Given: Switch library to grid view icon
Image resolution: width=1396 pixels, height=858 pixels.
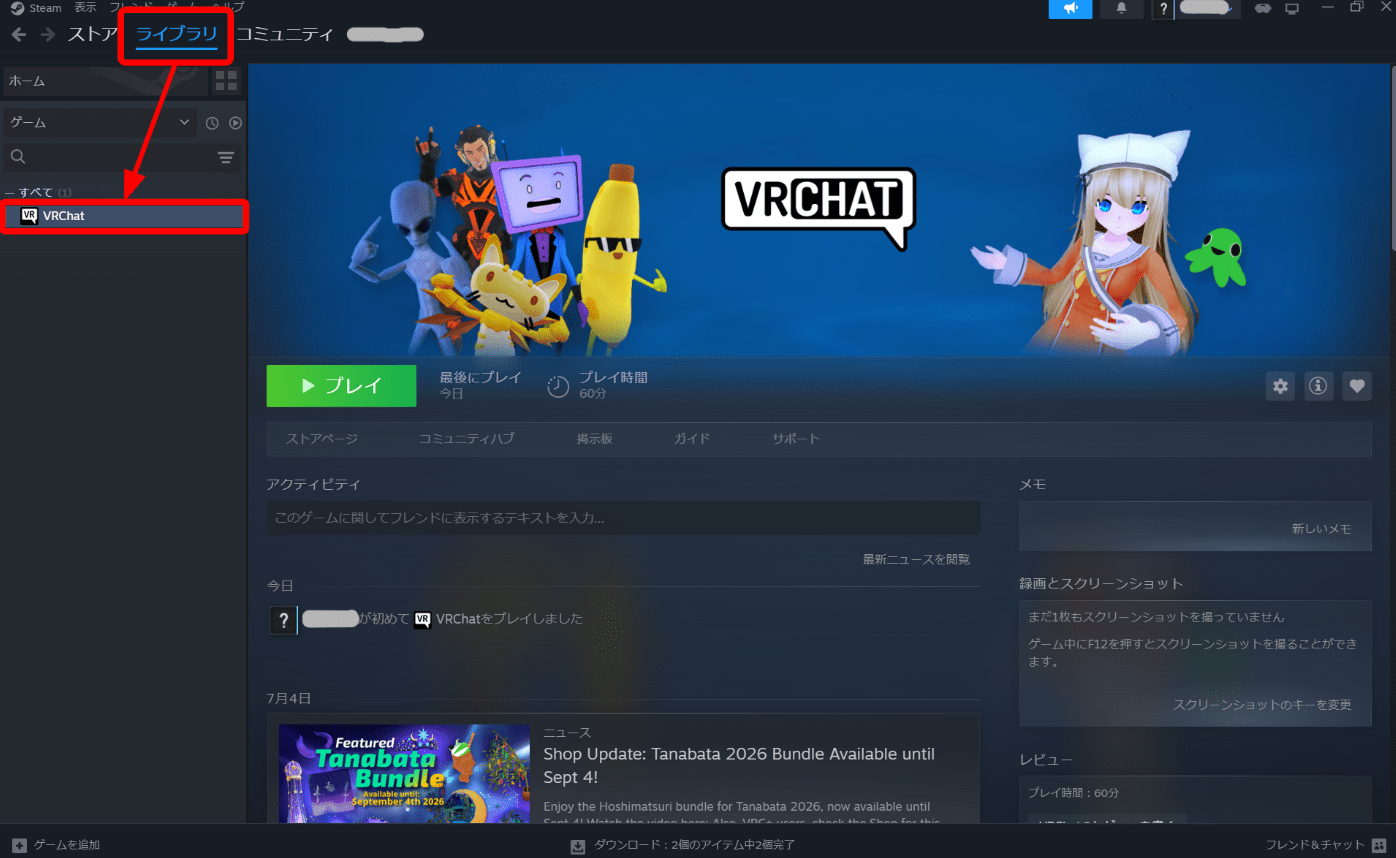Looking at the screenshot, I should point(226,81).
